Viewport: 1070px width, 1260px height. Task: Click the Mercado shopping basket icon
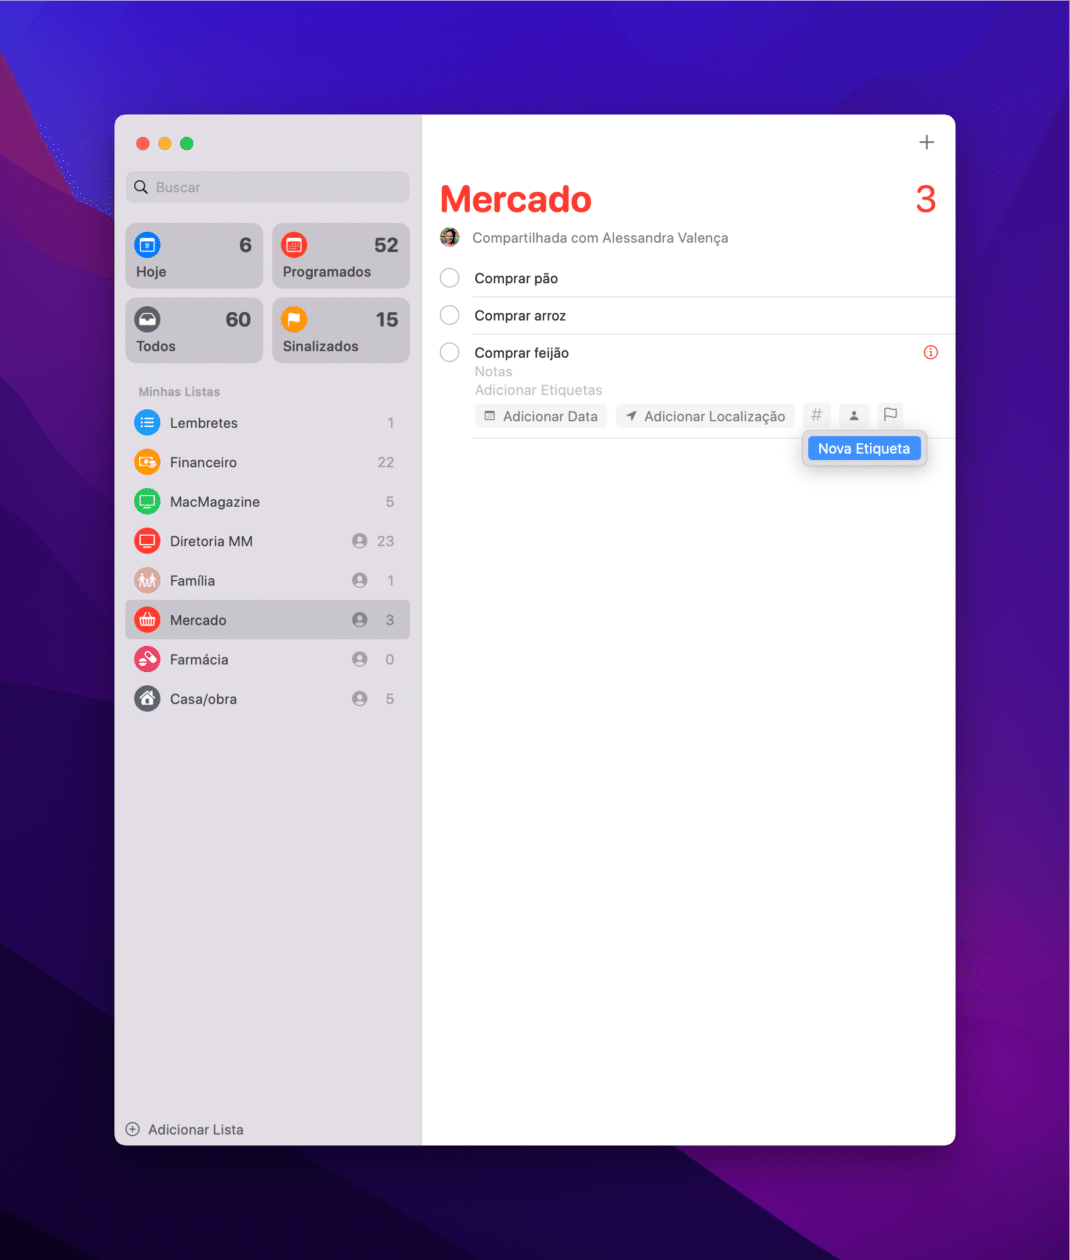(x=146, y=619)
